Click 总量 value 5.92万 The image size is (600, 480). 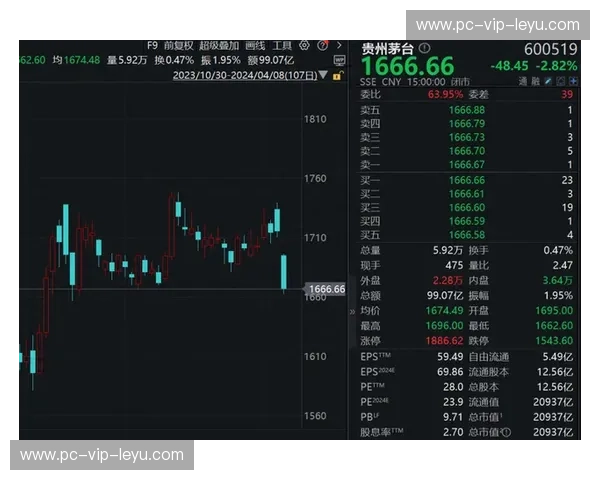pyautogui.click(x=448, y=250)
